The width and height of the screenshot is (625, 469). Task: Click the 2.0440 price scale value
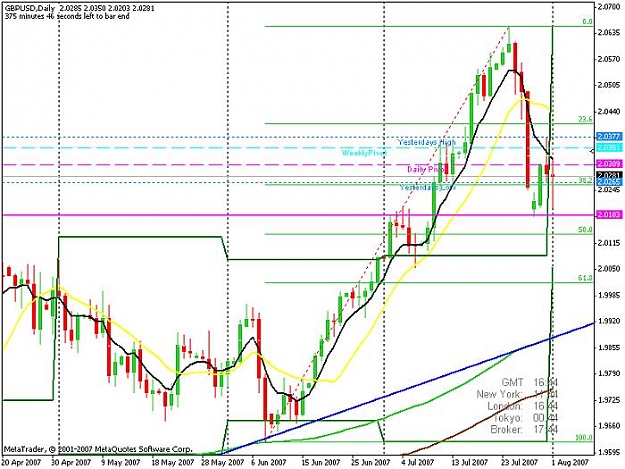coord(610,112)
